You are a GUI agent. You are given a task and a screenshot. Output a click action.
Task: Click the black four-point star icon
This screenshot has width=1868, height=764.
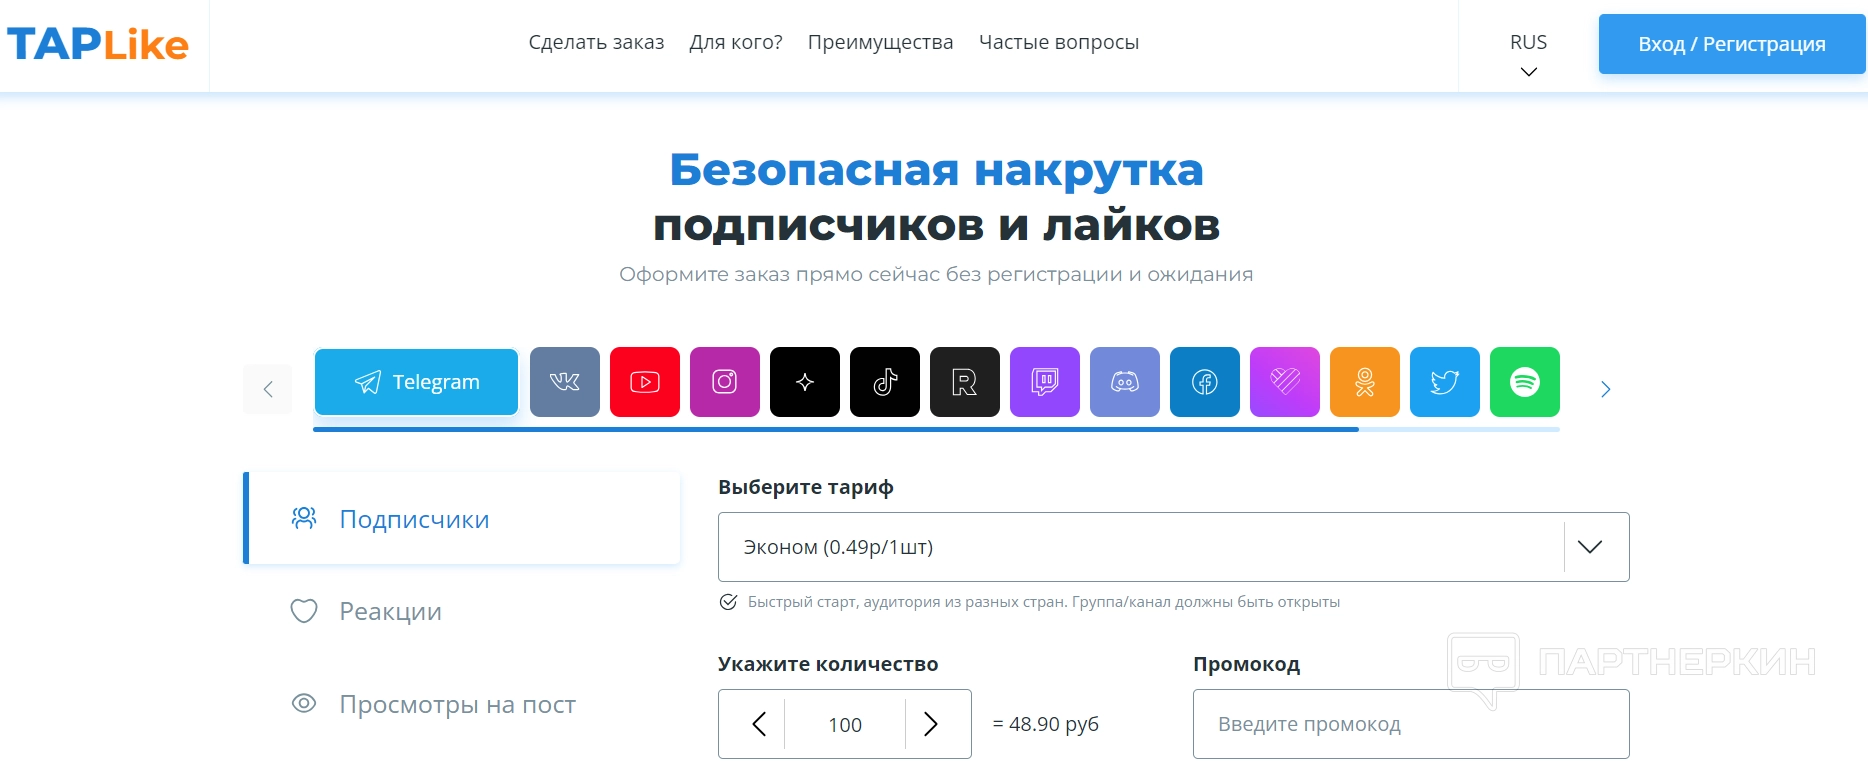pos(805,382)
